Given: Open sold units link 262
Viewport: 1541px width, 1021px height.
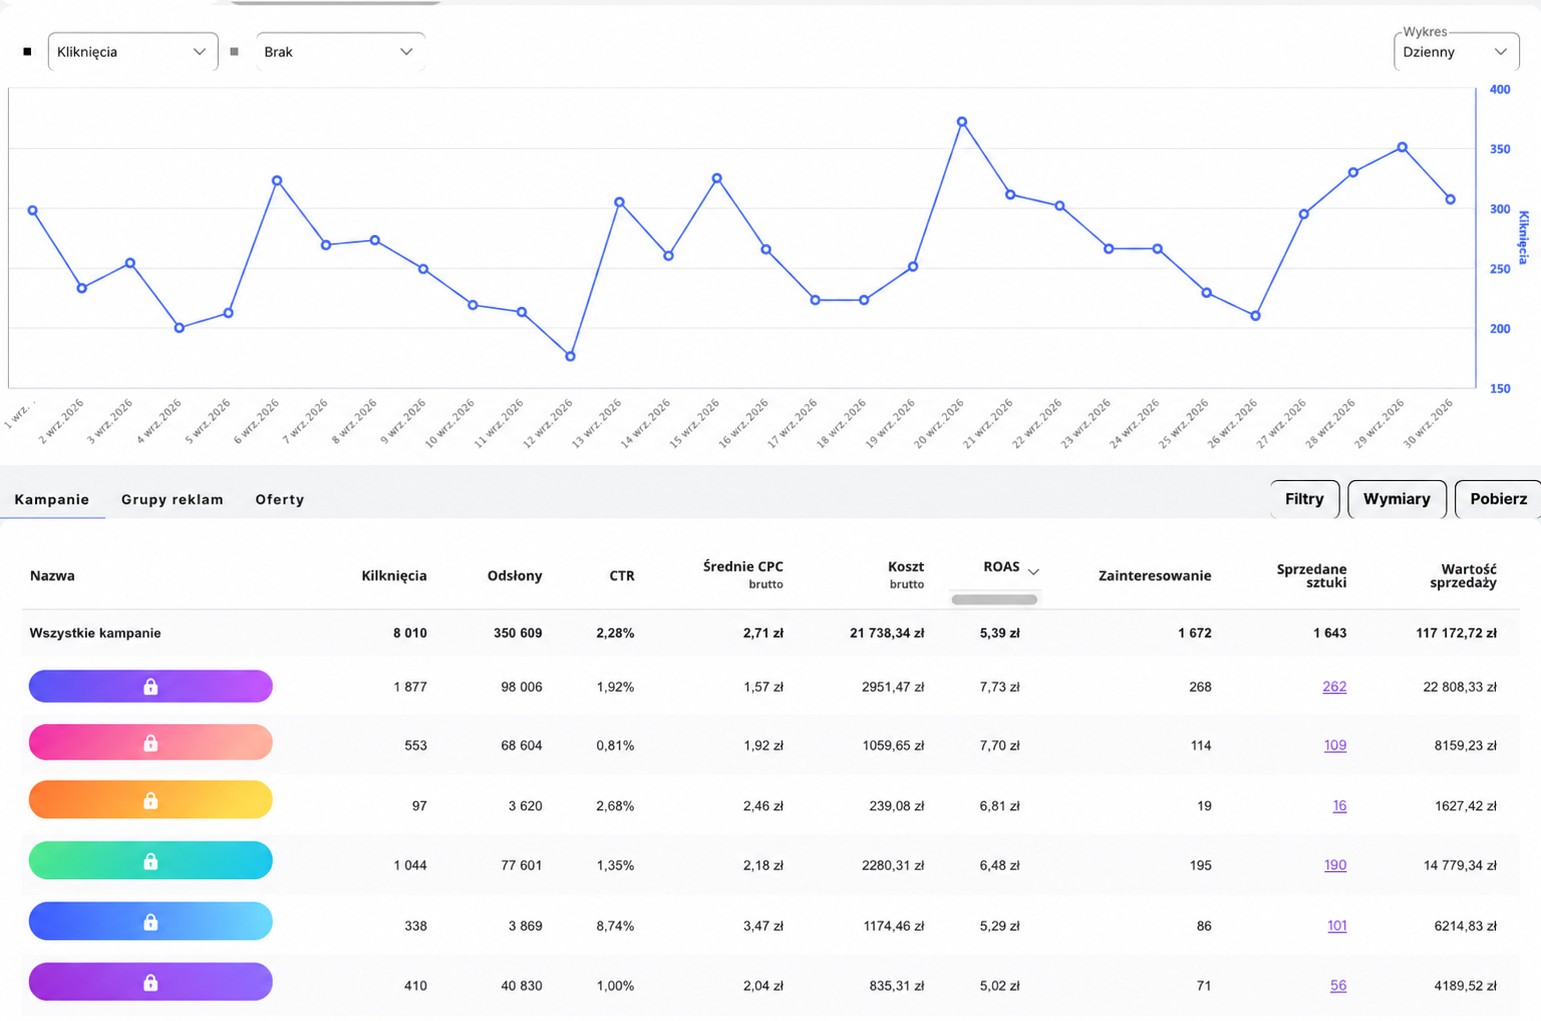Looking at the screenshot, I should point(1334,687).
